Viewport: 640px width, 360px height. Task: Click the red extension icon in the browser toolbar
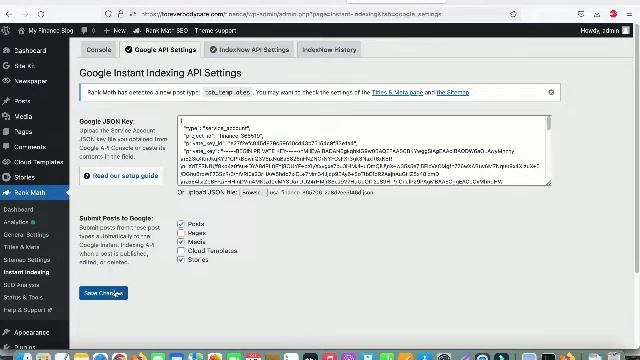pos(613,14)
